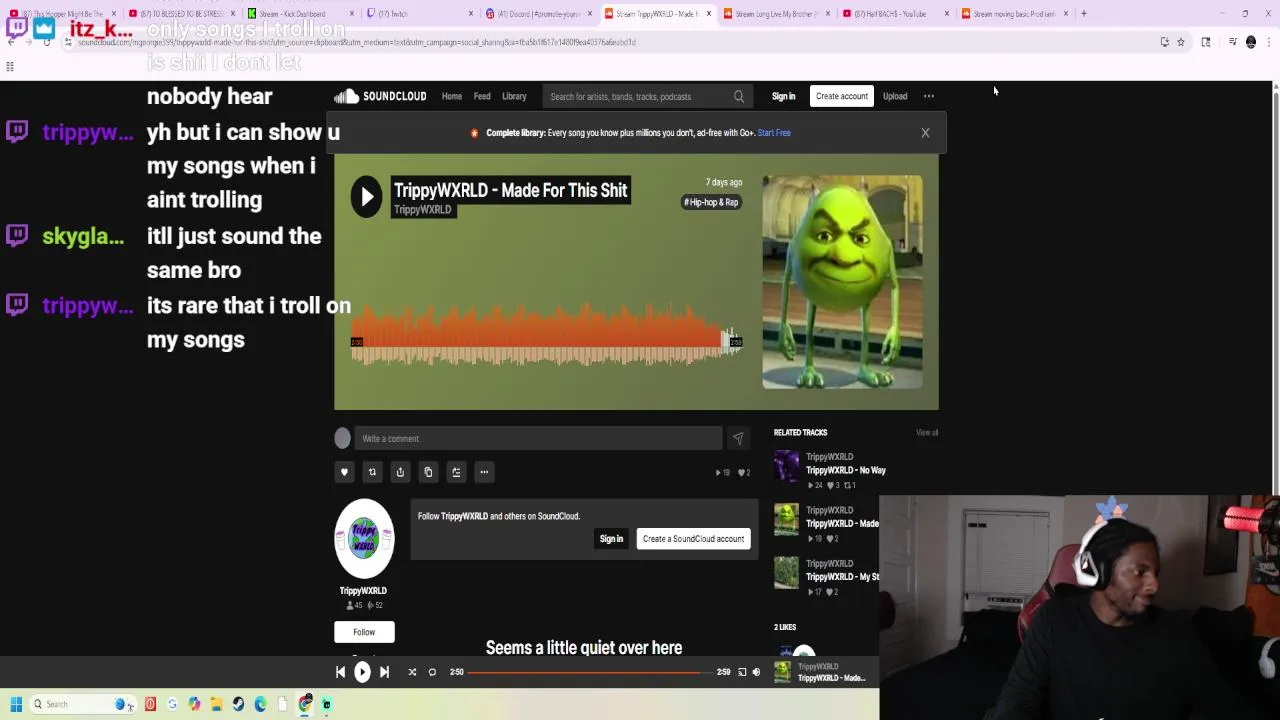This screenshot has width=1280, height=720.
Task: Bookmark the page with the star icon
Action: [x=1181, y=42]
